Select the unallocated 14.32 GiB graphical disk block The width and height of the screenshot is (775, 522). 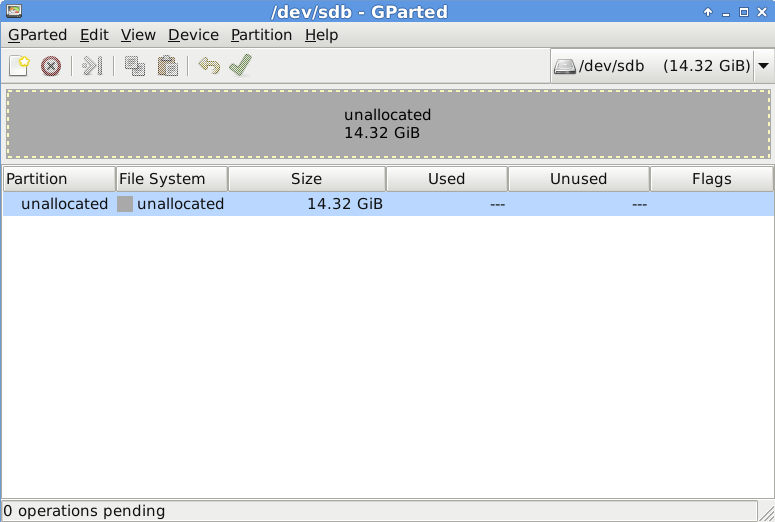click(x=388, y=124)
